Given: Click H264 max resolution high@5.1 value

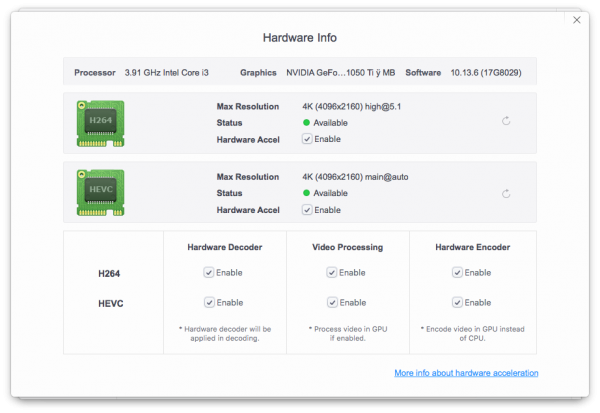Looking at the screenshot, I should point(351,106).
